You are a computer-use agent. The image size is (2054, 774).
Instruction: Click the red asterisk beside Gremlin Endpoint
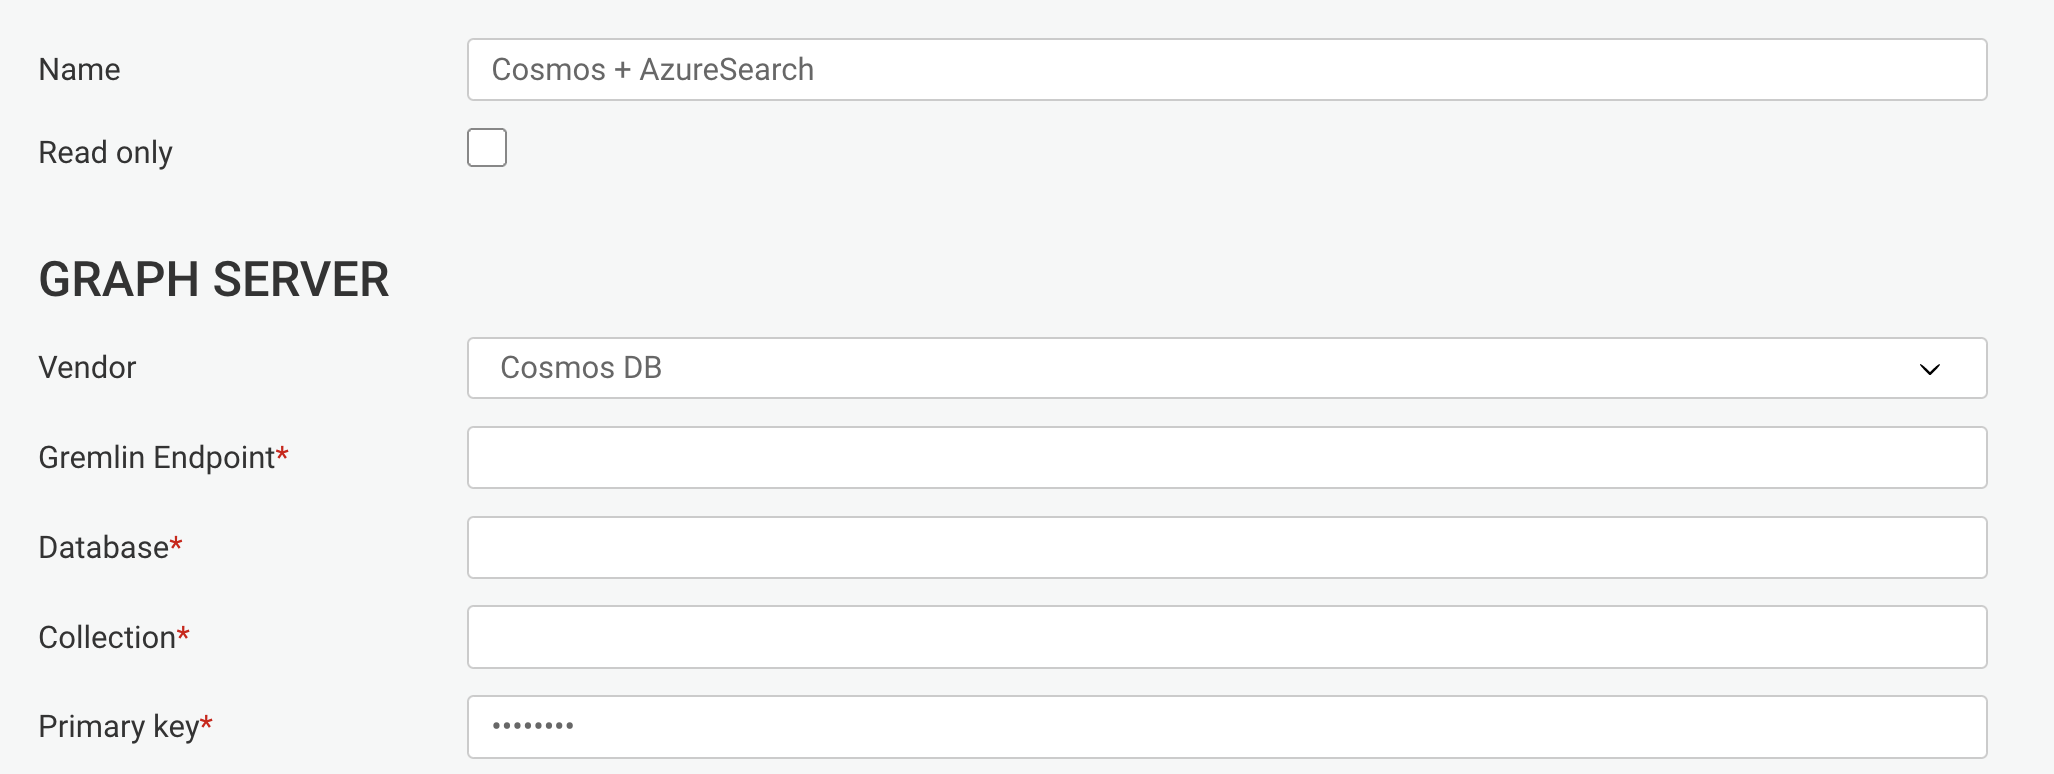point(282,455)
